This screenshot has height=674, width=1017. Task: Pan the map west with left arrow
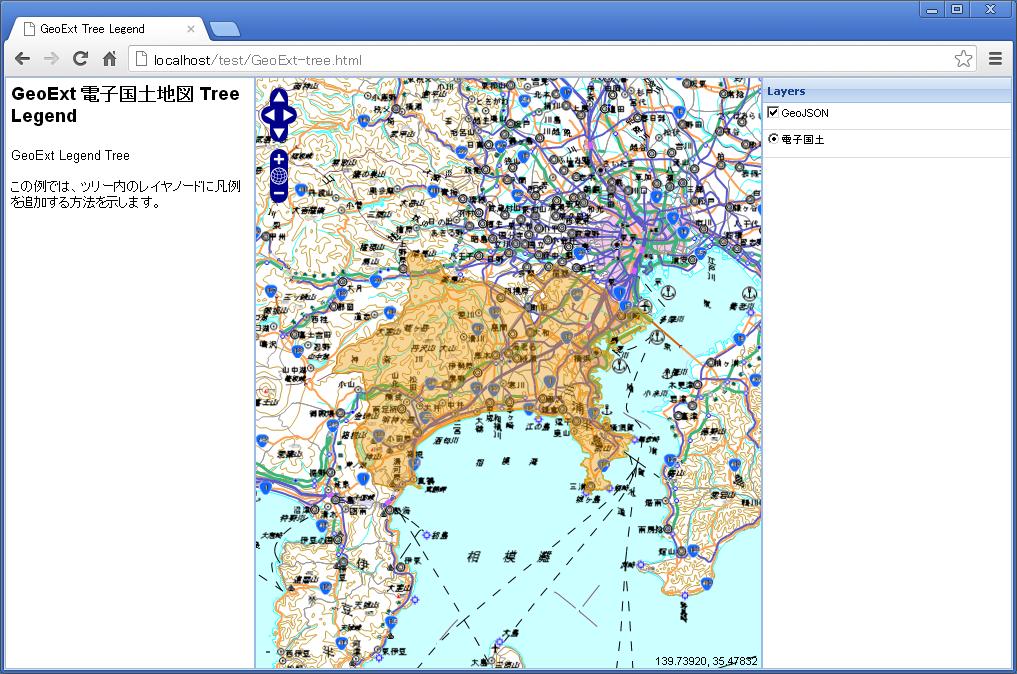tap(268, 115)
